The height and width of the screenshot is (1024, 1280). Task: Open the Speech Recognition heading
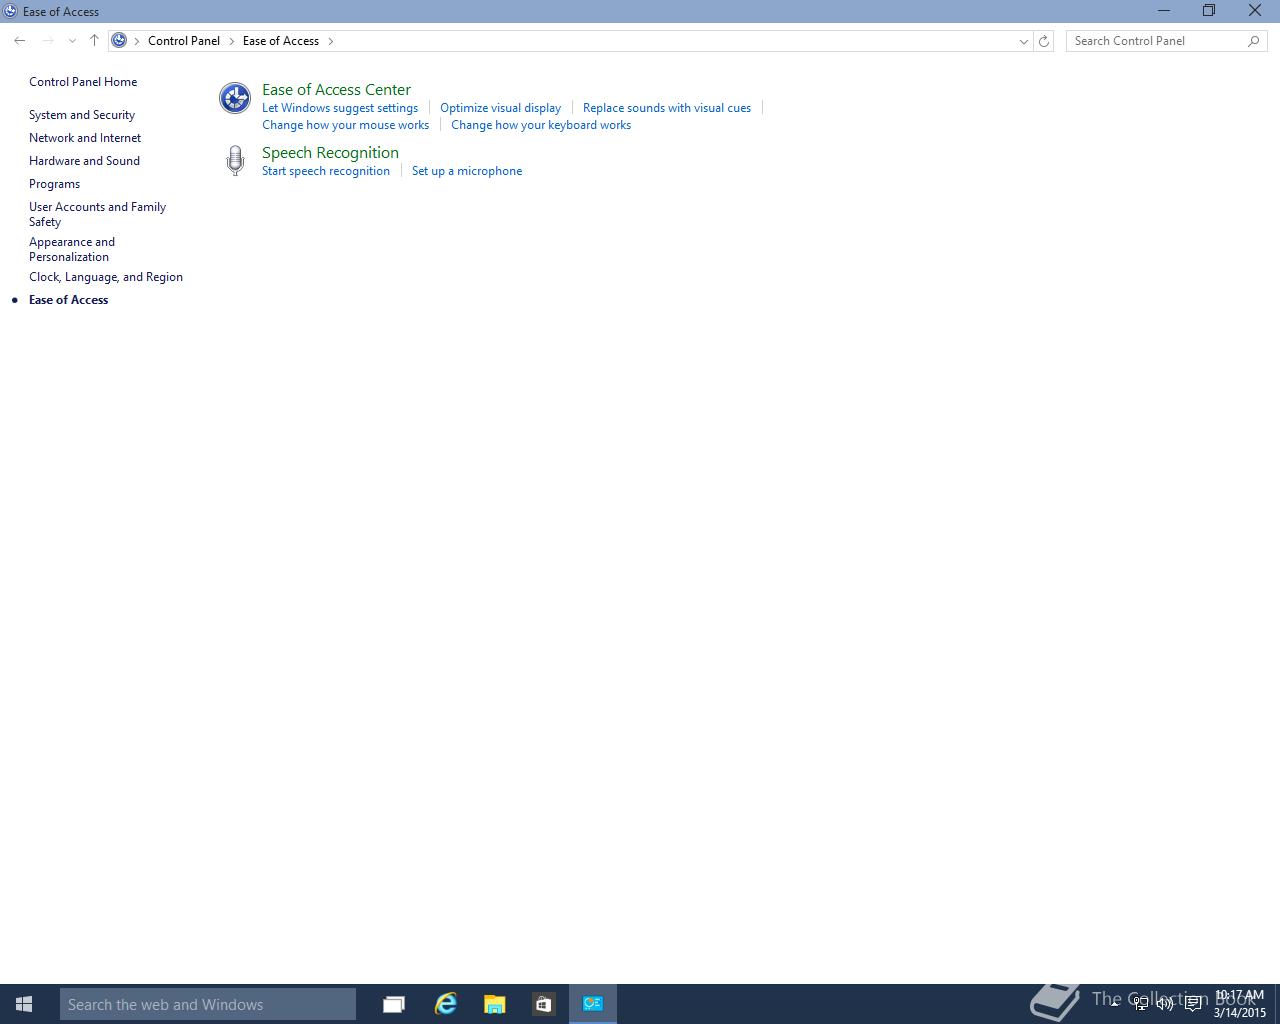(330, 152)
